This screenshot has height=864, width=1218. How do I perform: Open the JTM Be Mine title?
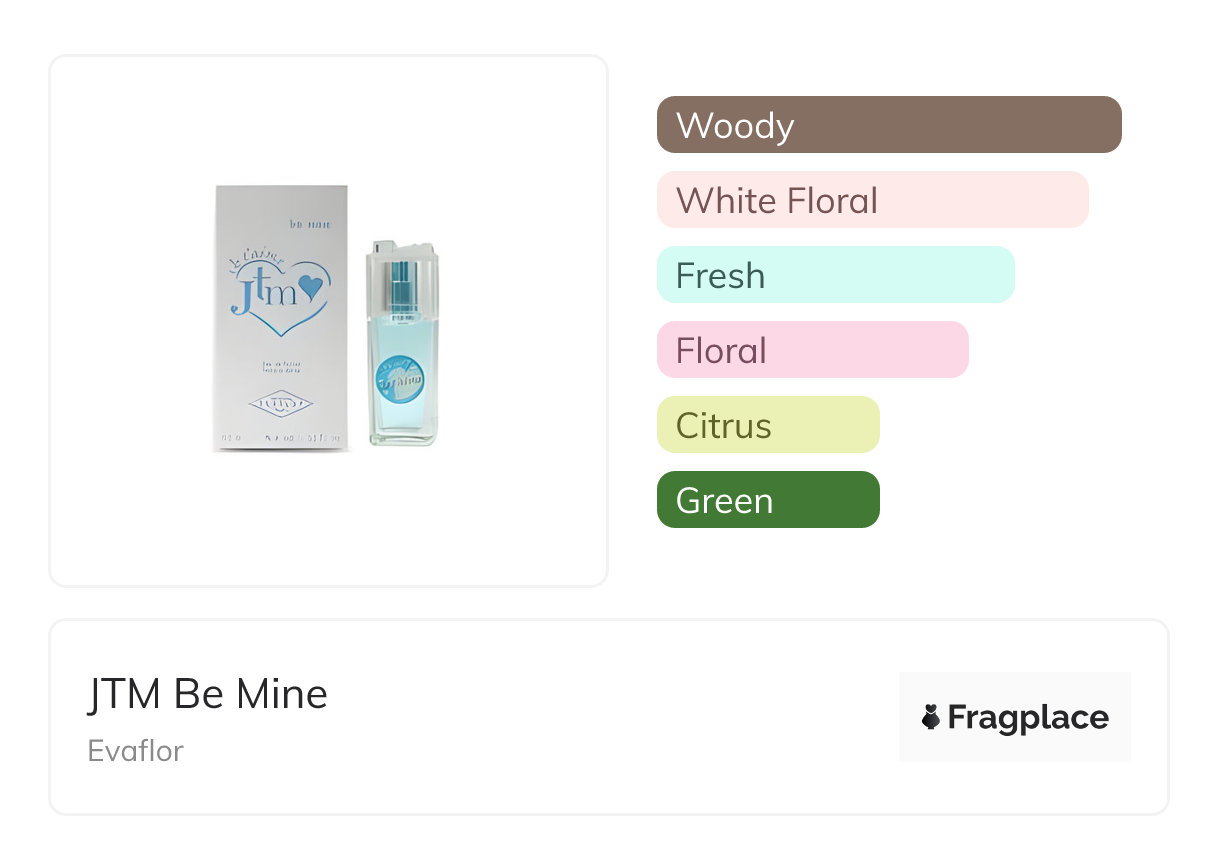point(208,695)
